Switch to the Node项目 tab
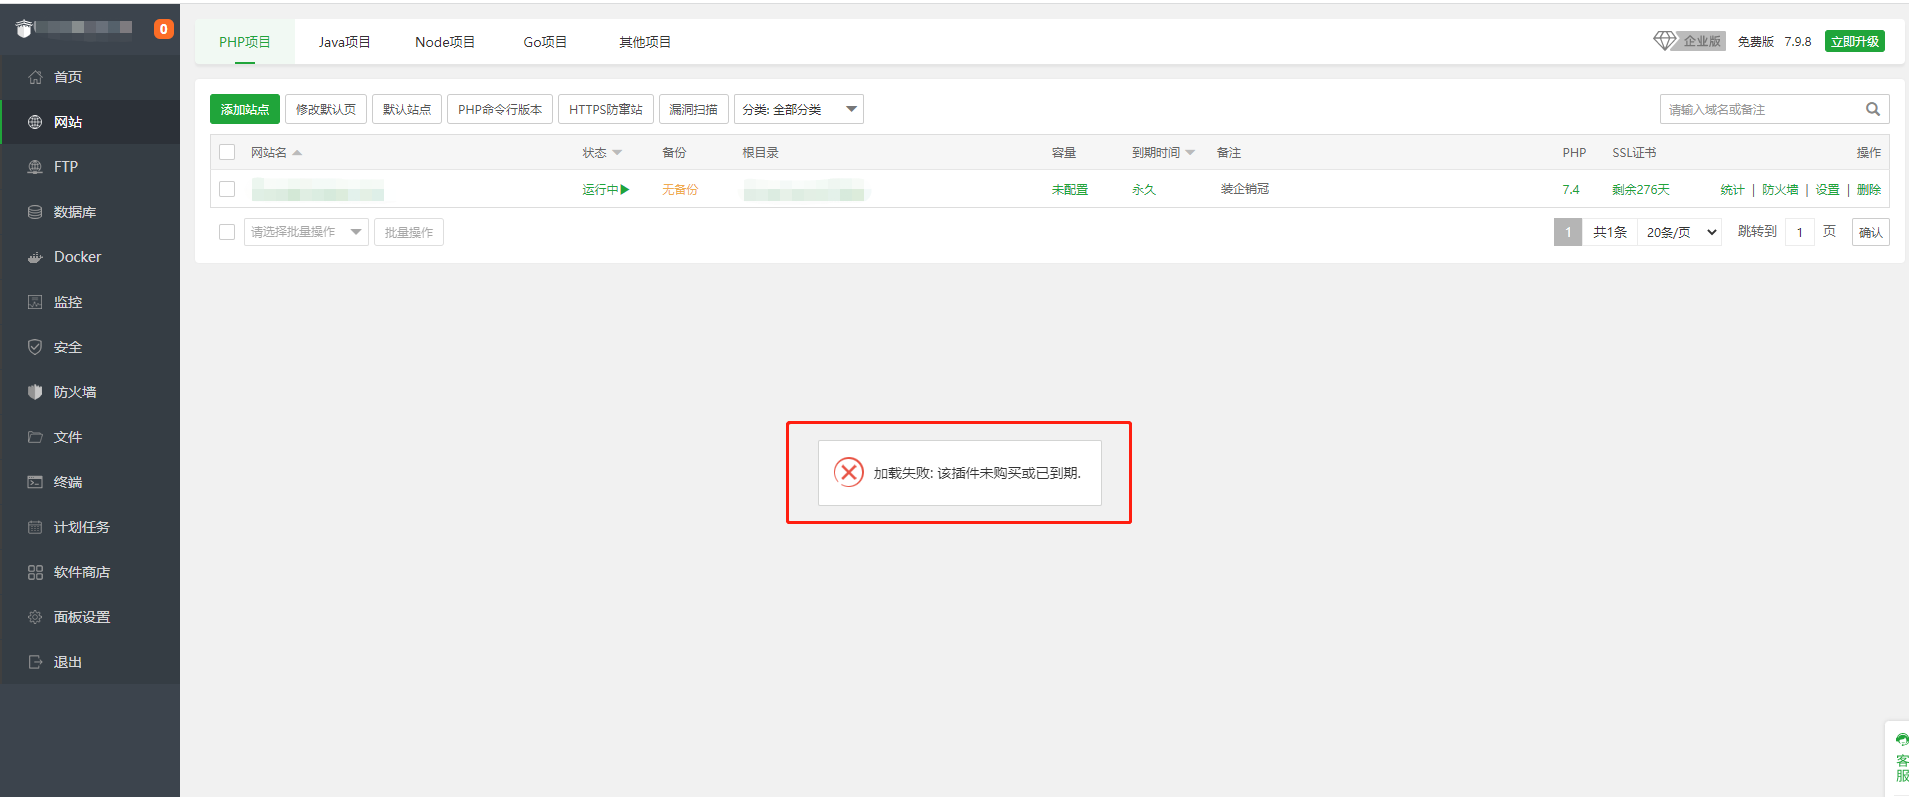This screenshot has width=1909, height=797. tap(445, 42)
